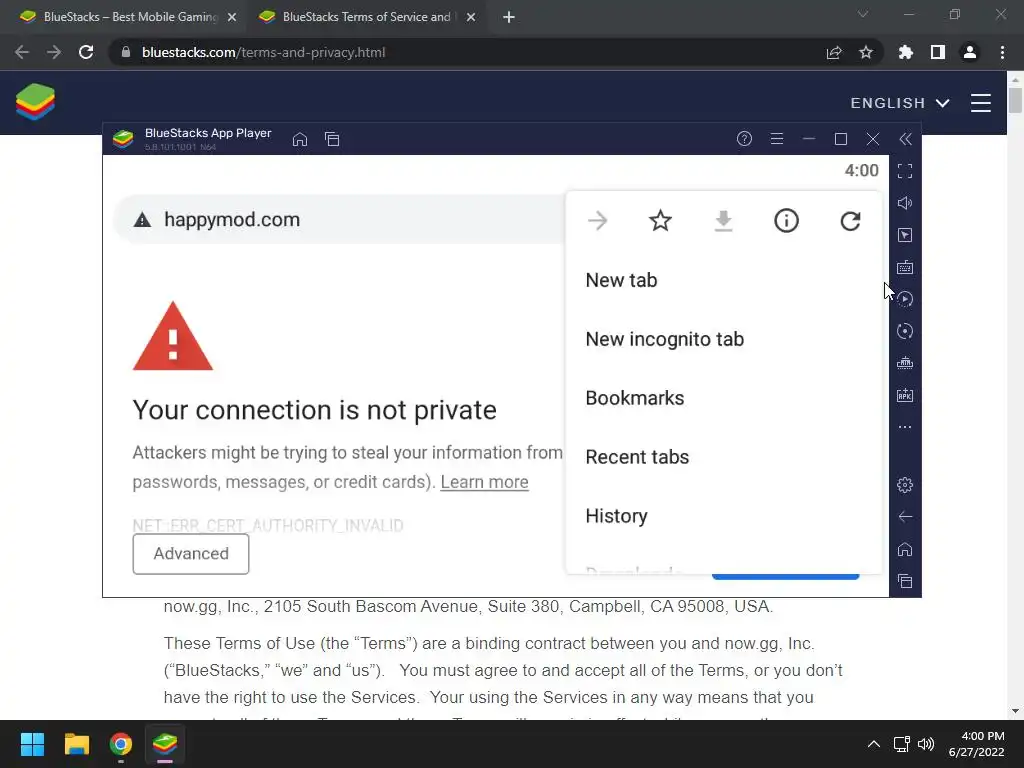Open File Explorer from taskbar
Image resolution: width=1024 pixels, height=768 pixels.
coord(76,744)
